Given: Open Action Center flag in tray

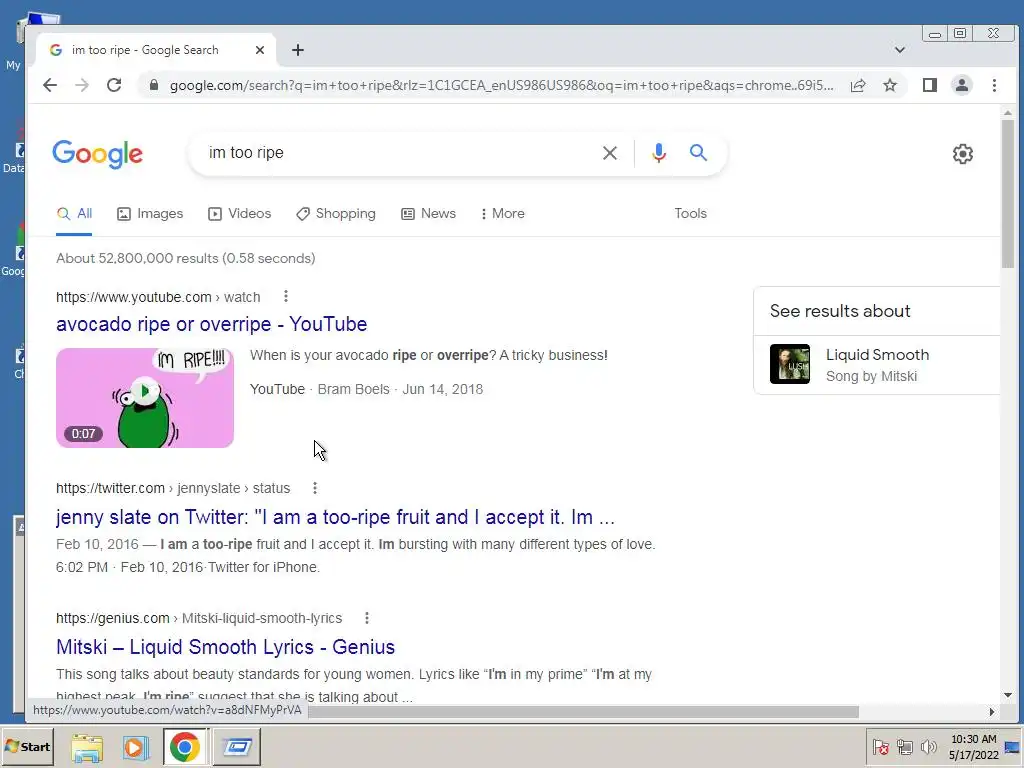Looking at the screenshot, I should pyautogui.click(x=880, y=747).
